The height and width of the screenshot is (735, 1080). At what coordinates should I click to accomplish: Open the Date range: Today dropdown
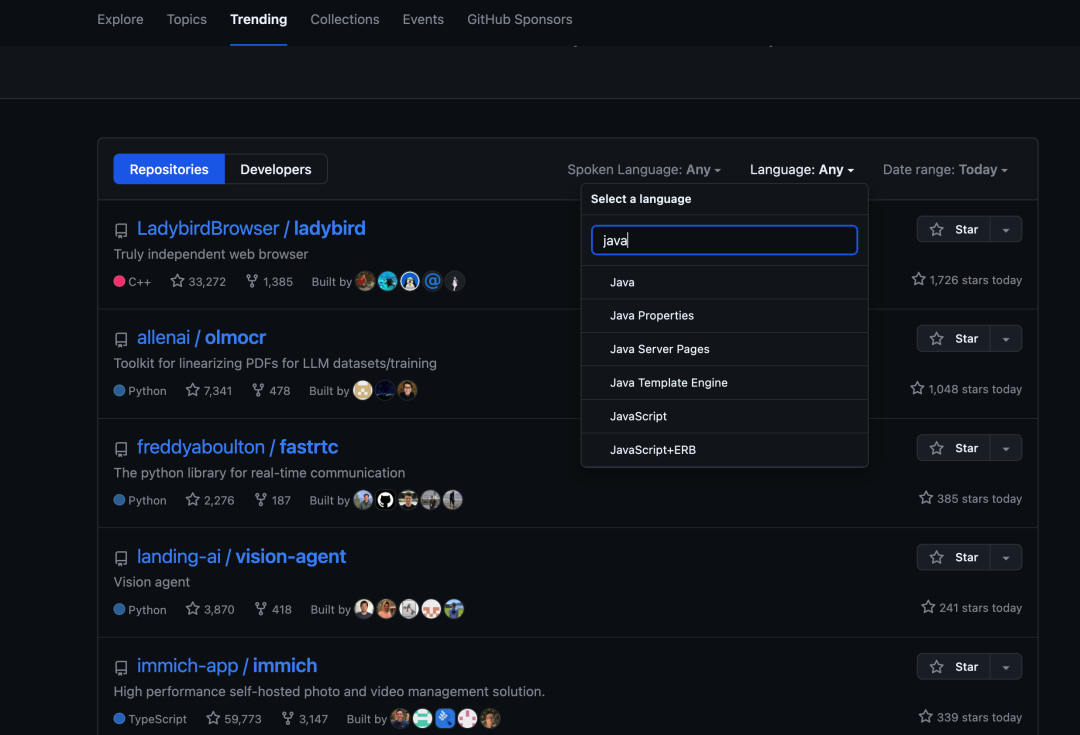point(945,169)
